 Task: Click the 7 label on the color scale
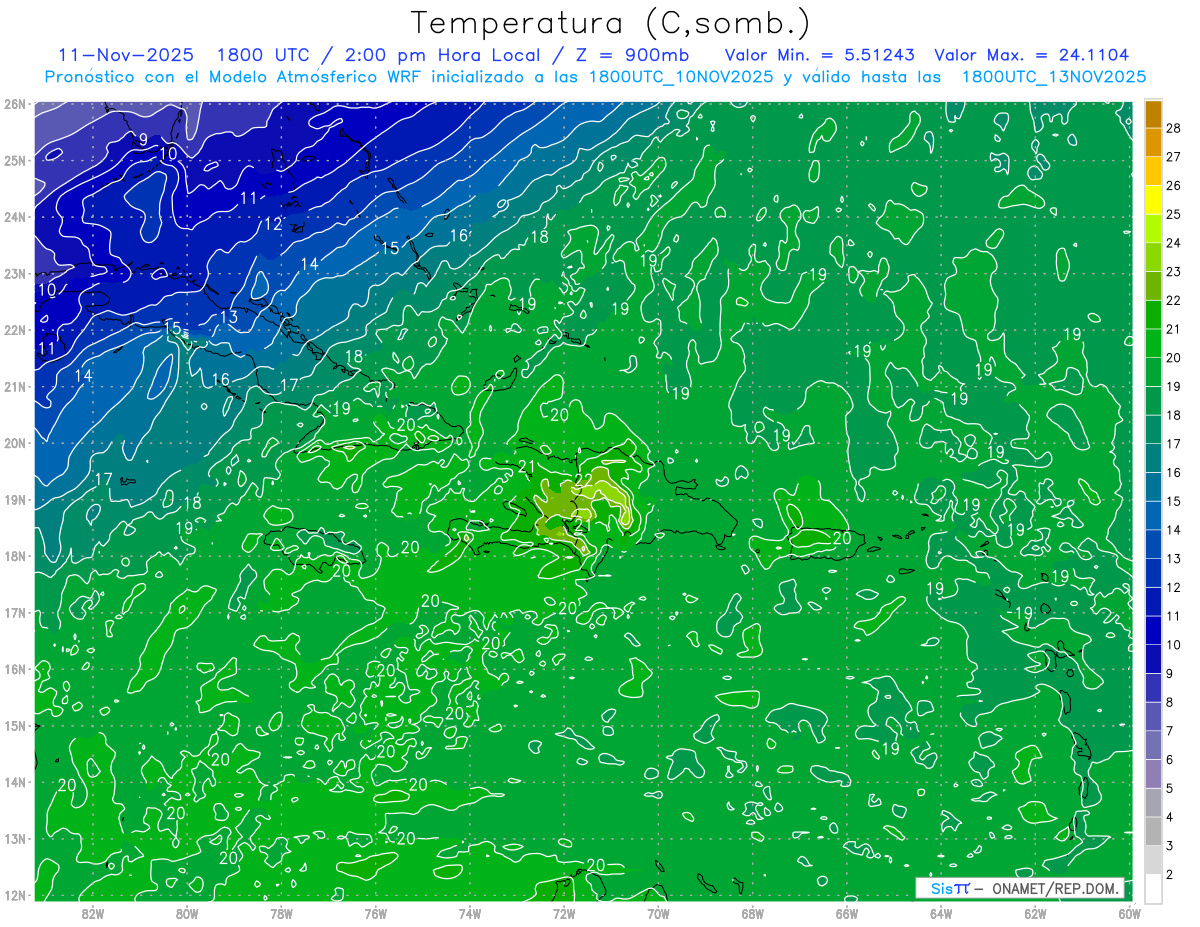coord(1169,731)
